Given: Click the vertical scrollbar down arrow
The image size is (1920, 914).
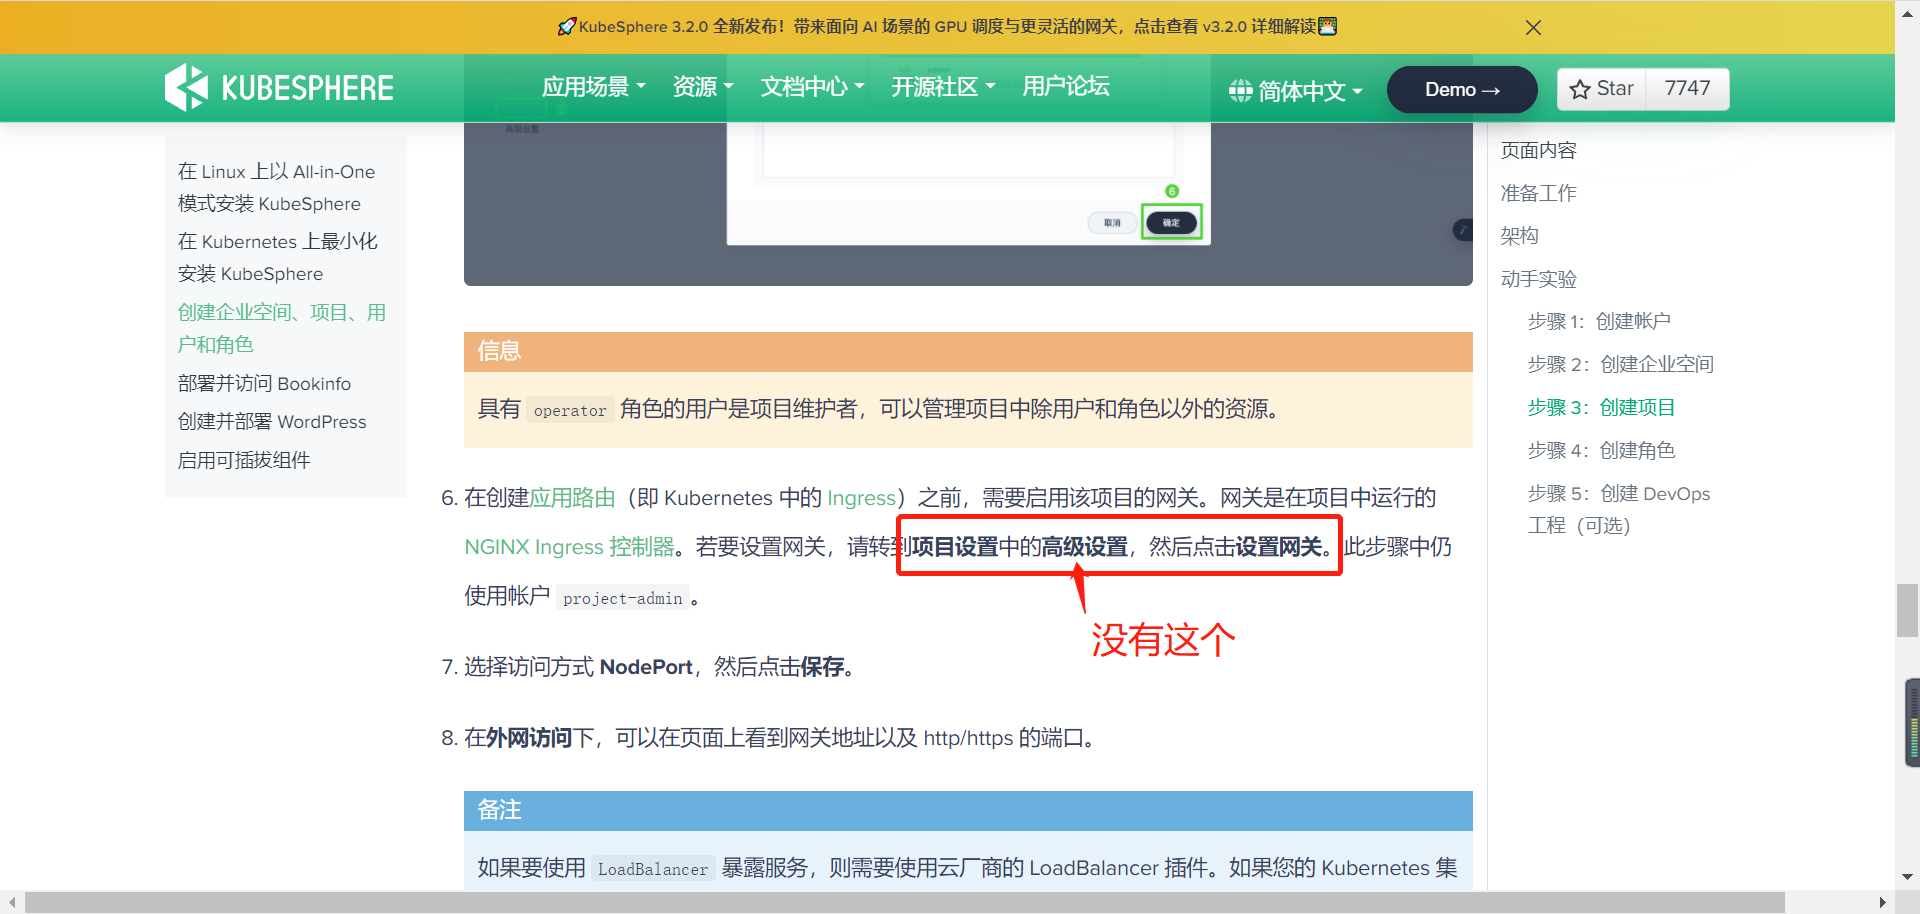Looking at the screenshot, I should [1907, 877].
